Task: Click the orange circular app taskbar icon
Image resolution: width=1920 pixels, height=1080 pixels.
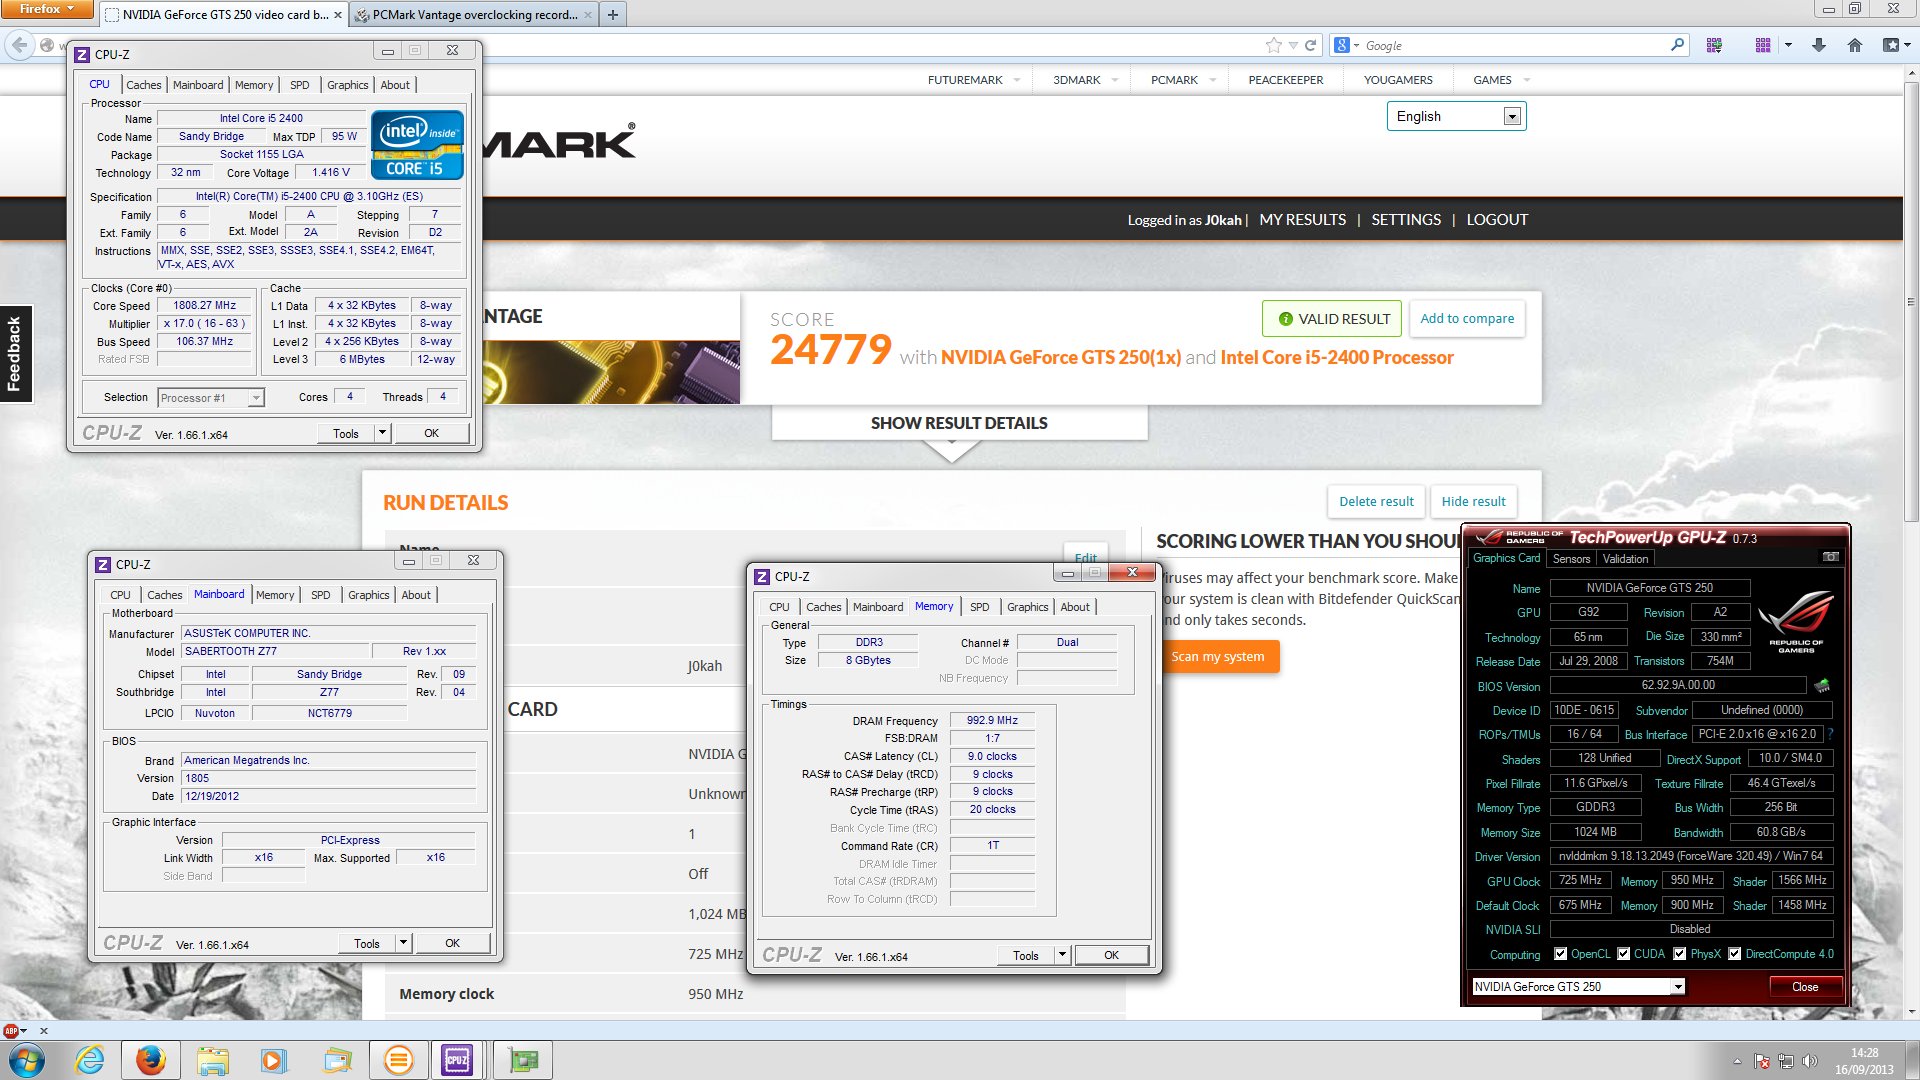Action: [x=398, y=1060]
